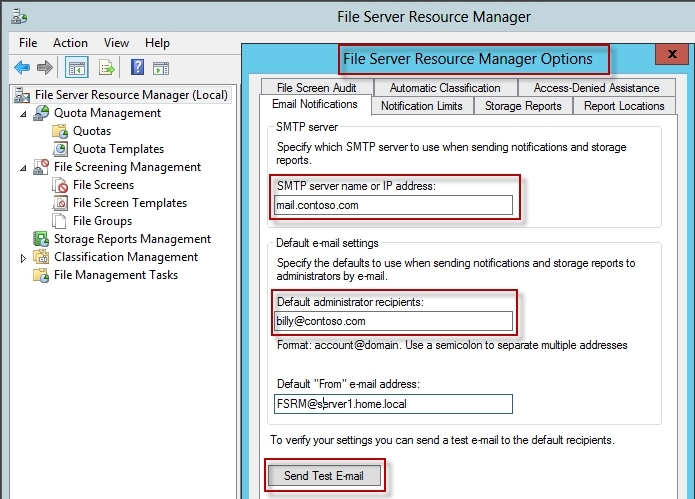Toggle the Show/Hide Console Tree icon
Screen dimensions: 695x499
(x=77, y=68)
